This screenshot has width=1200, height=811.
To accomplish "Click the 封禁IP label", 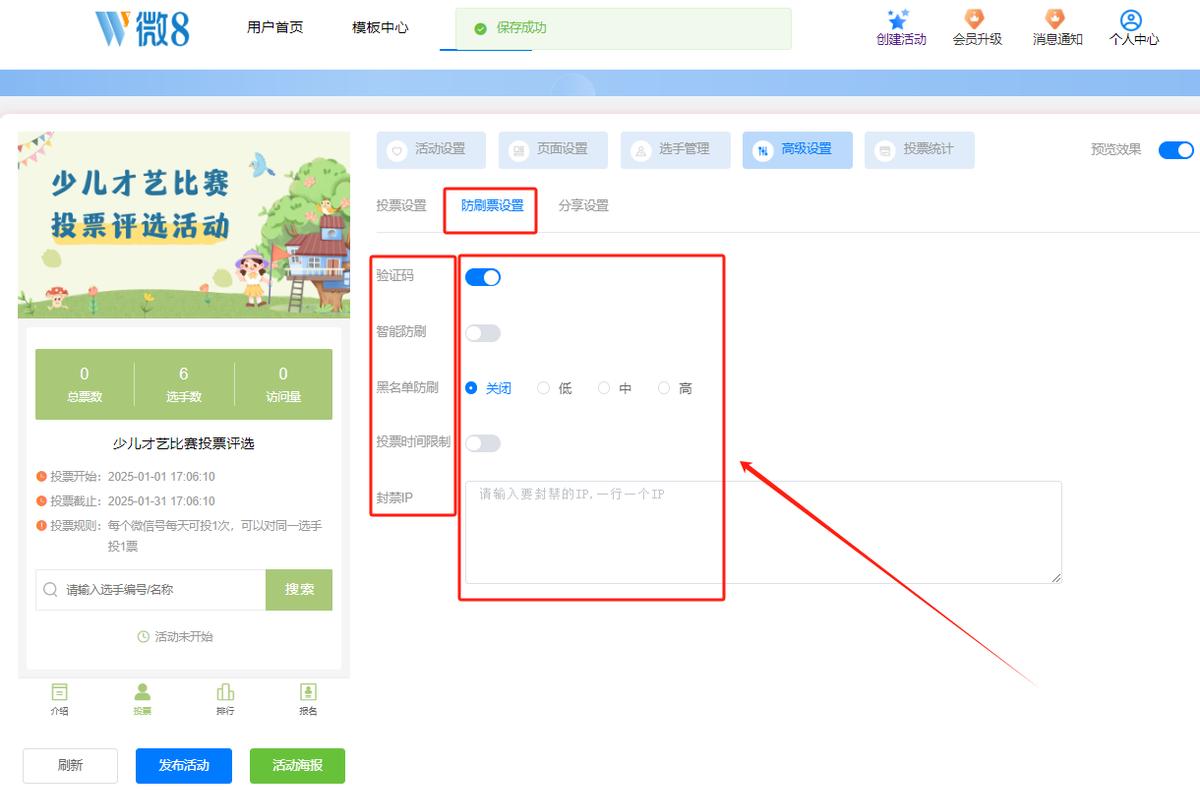I will [x=395, y=497].
